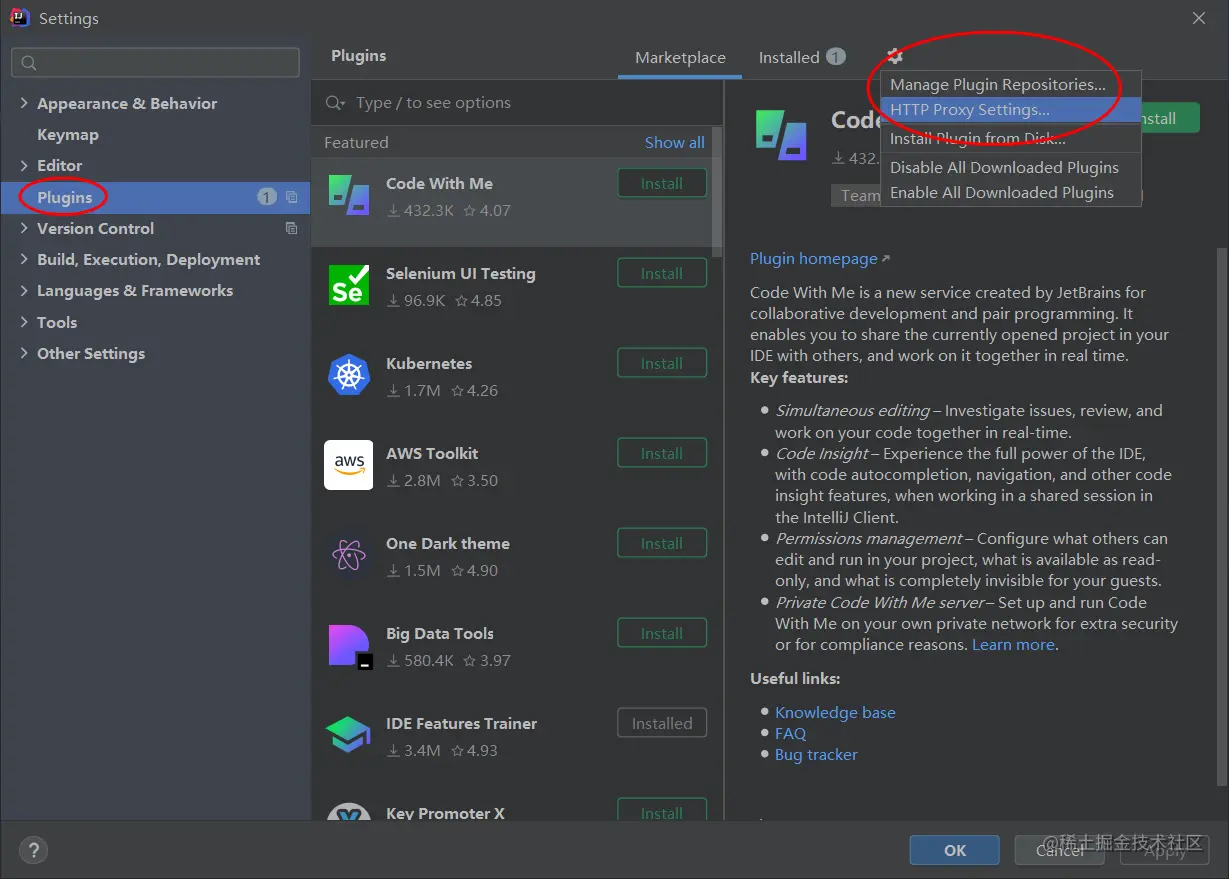
Task: Expand Build, Execution, Deployment section
Action: [25, 260]
